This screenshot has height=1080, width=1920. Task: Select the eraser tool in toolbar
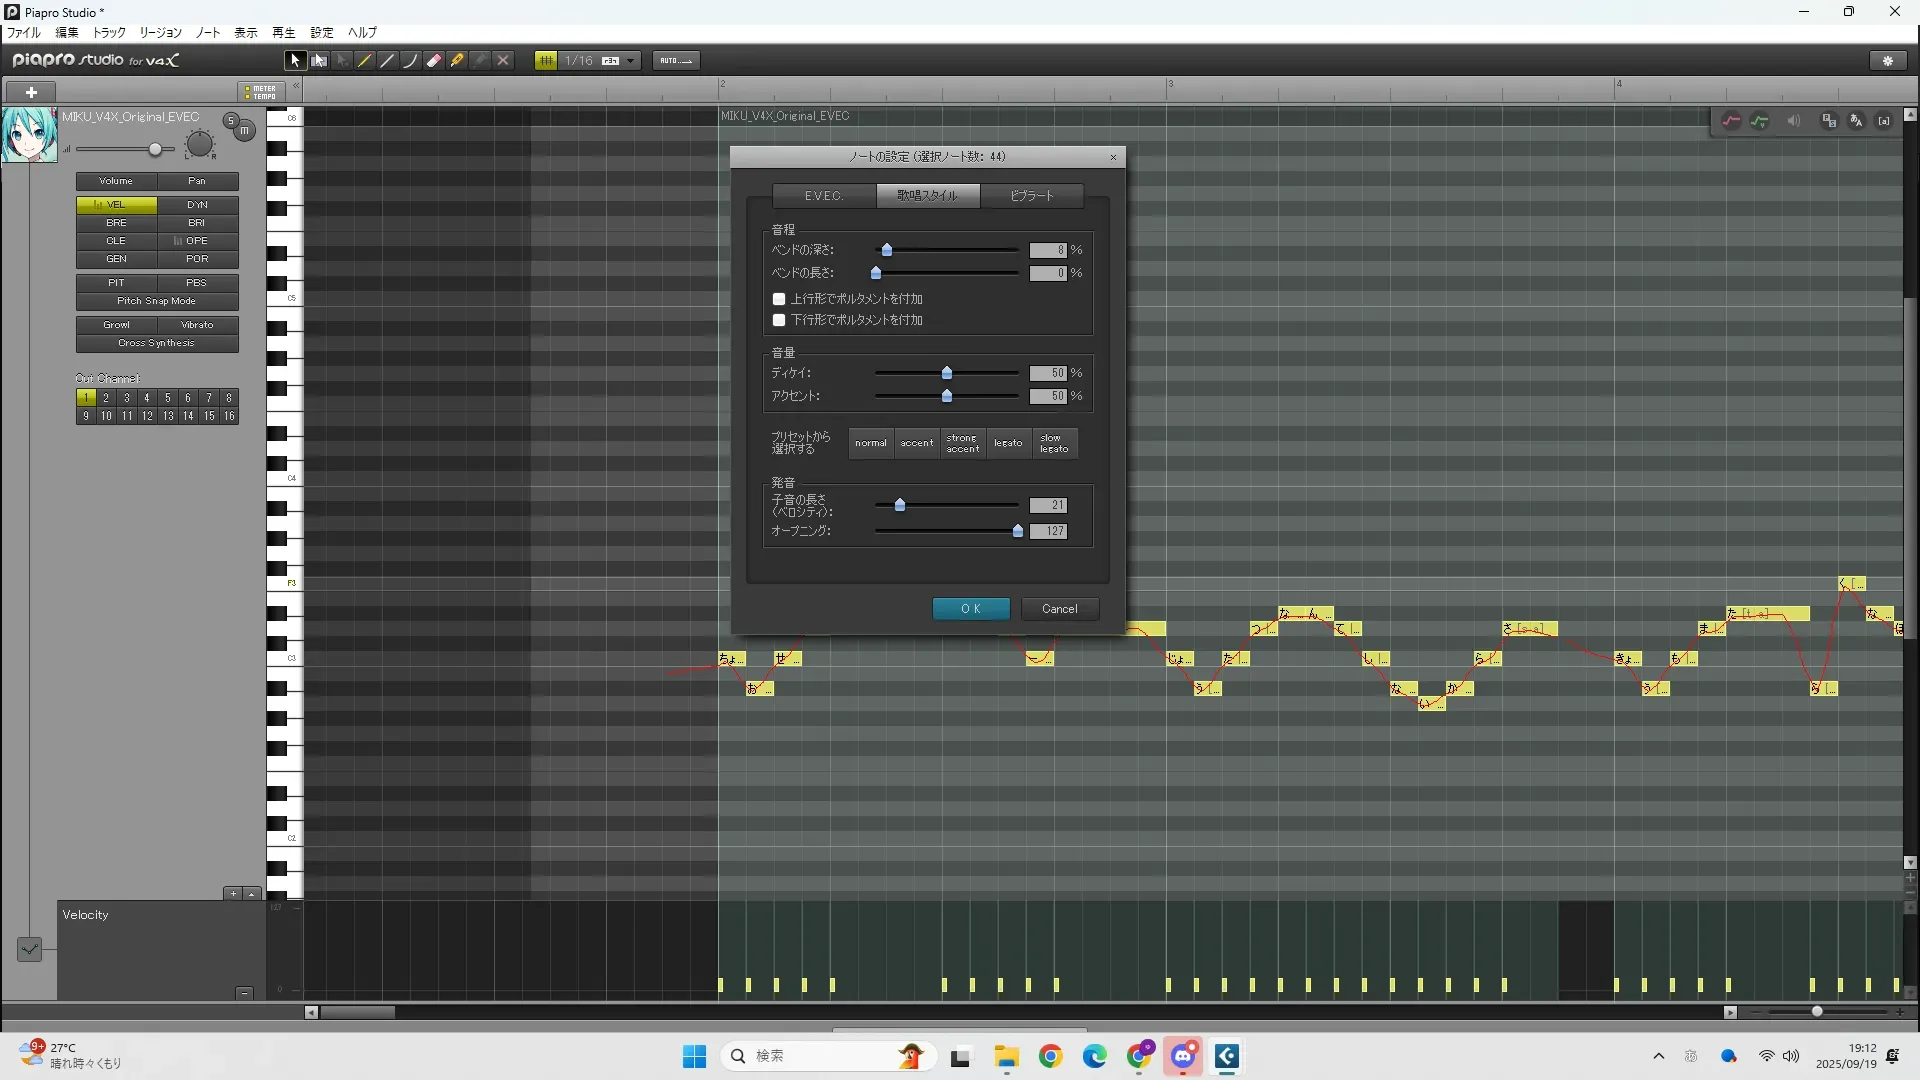(x=434, y=61)
